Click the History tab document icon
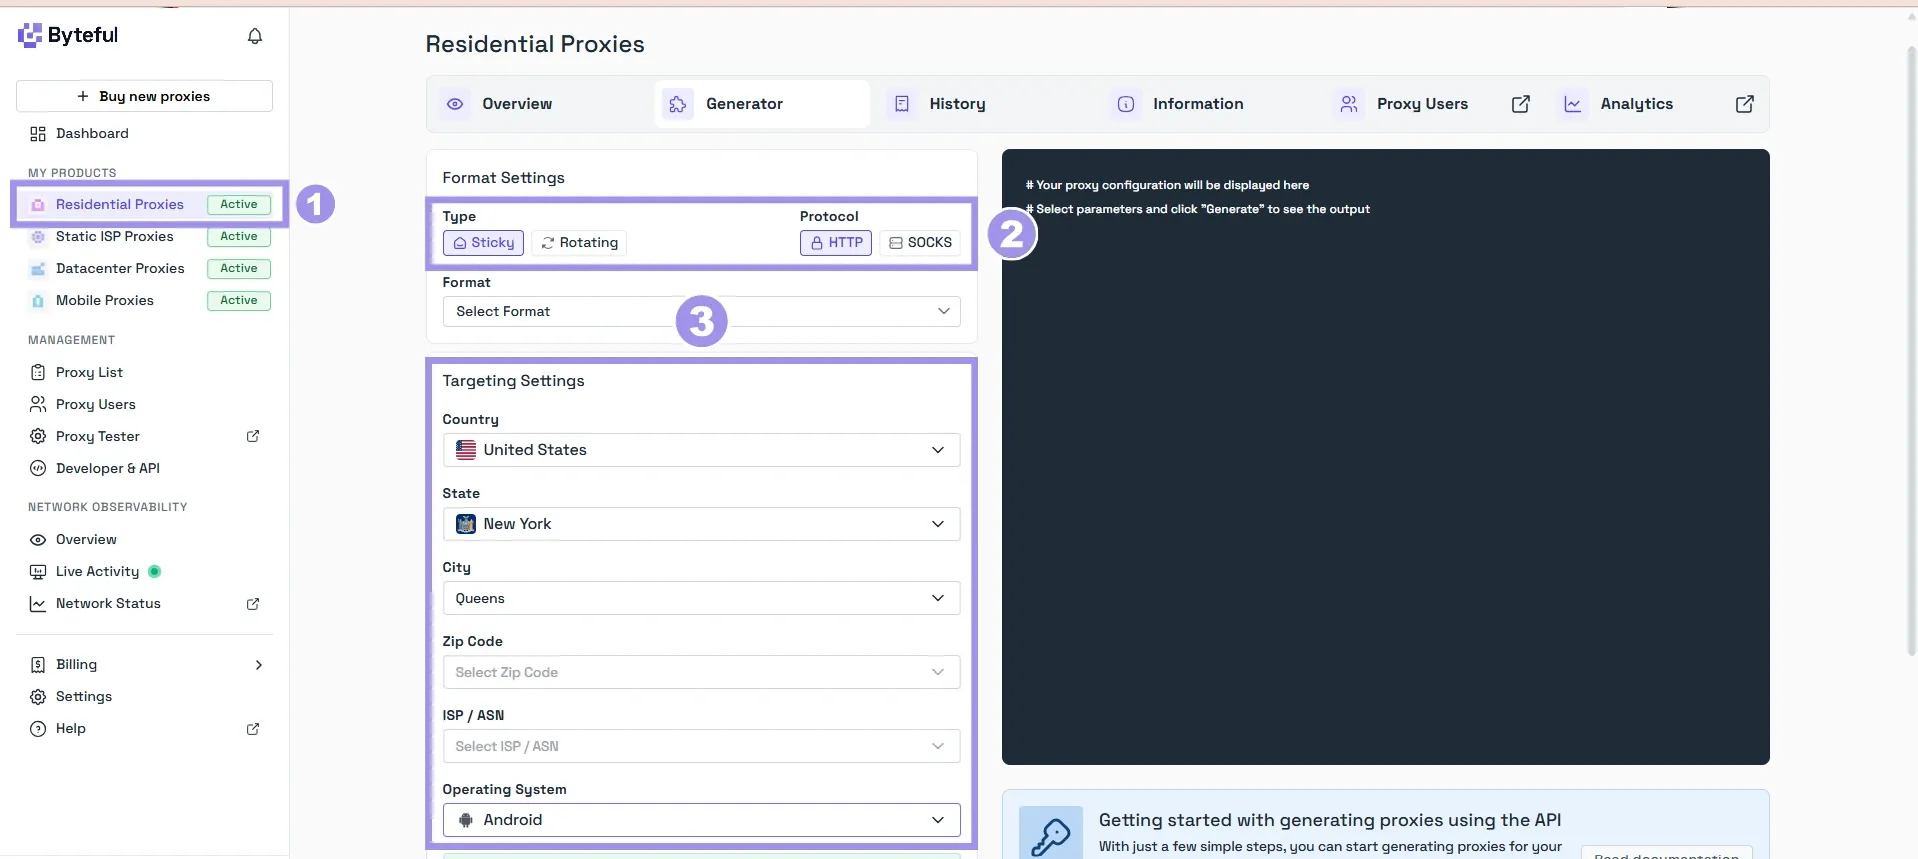 [902, 104]
